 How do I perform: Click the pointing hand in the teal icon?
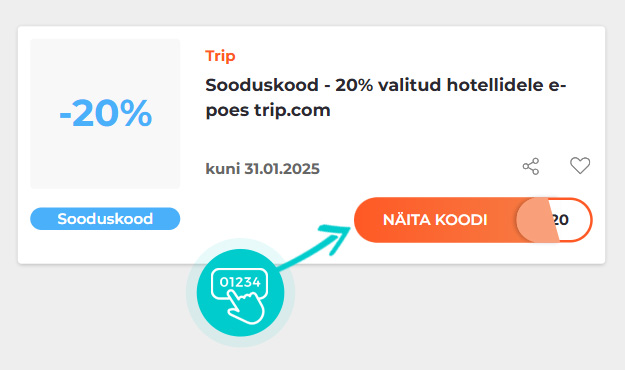[x=246, y=306]
